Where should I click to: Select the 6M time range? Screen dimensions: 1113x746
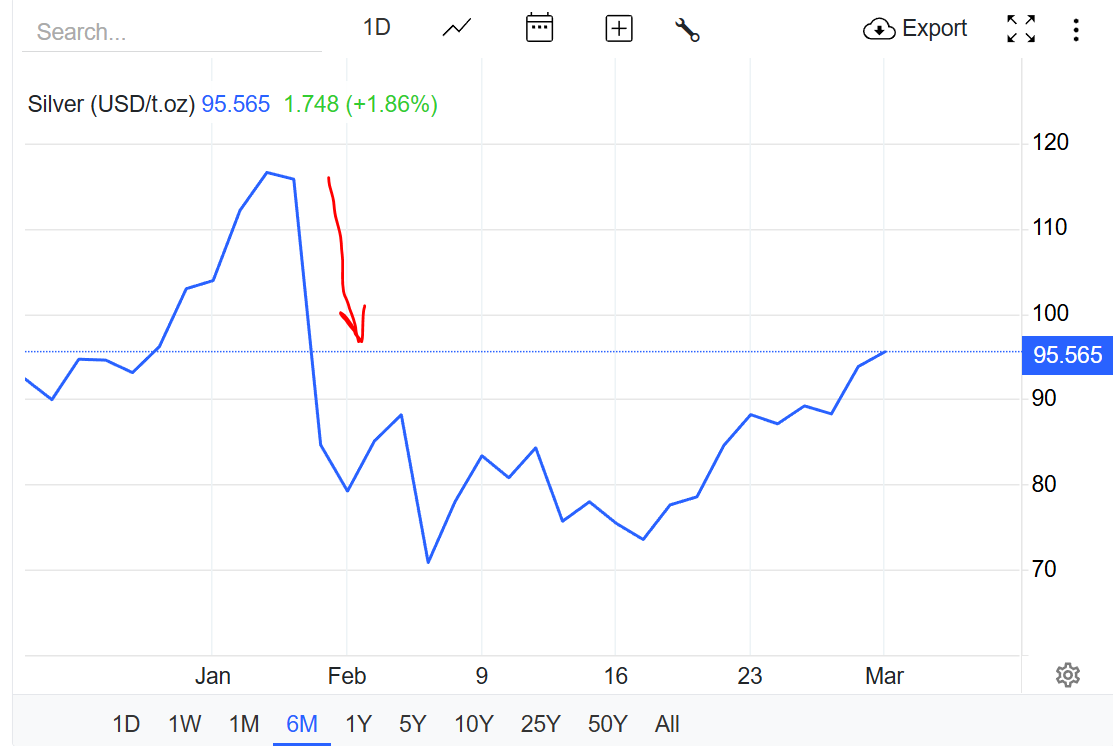[x=302, y=724]
